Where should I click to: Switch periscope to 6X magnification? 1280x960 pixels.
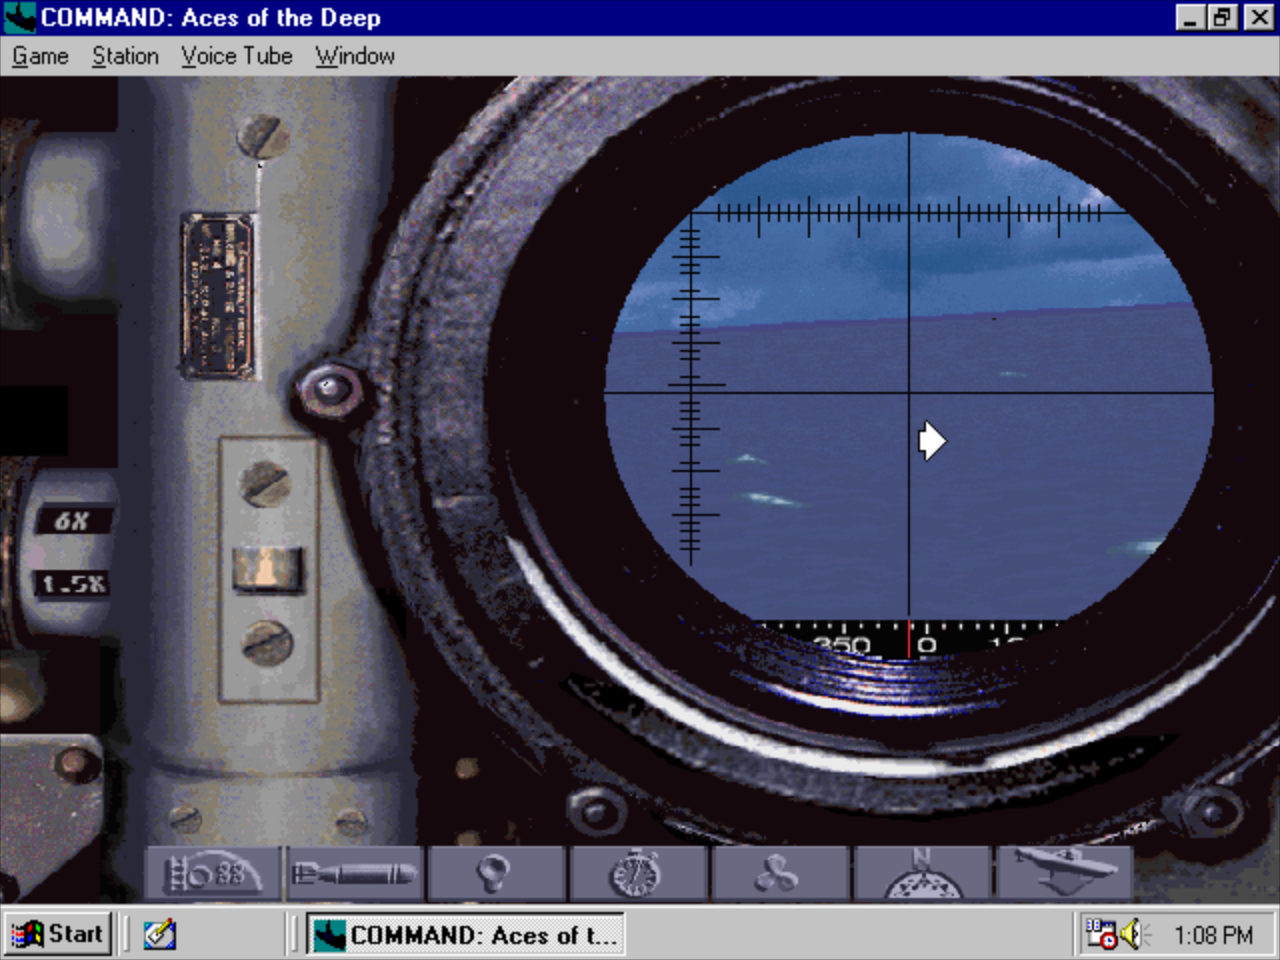[72, 521]
